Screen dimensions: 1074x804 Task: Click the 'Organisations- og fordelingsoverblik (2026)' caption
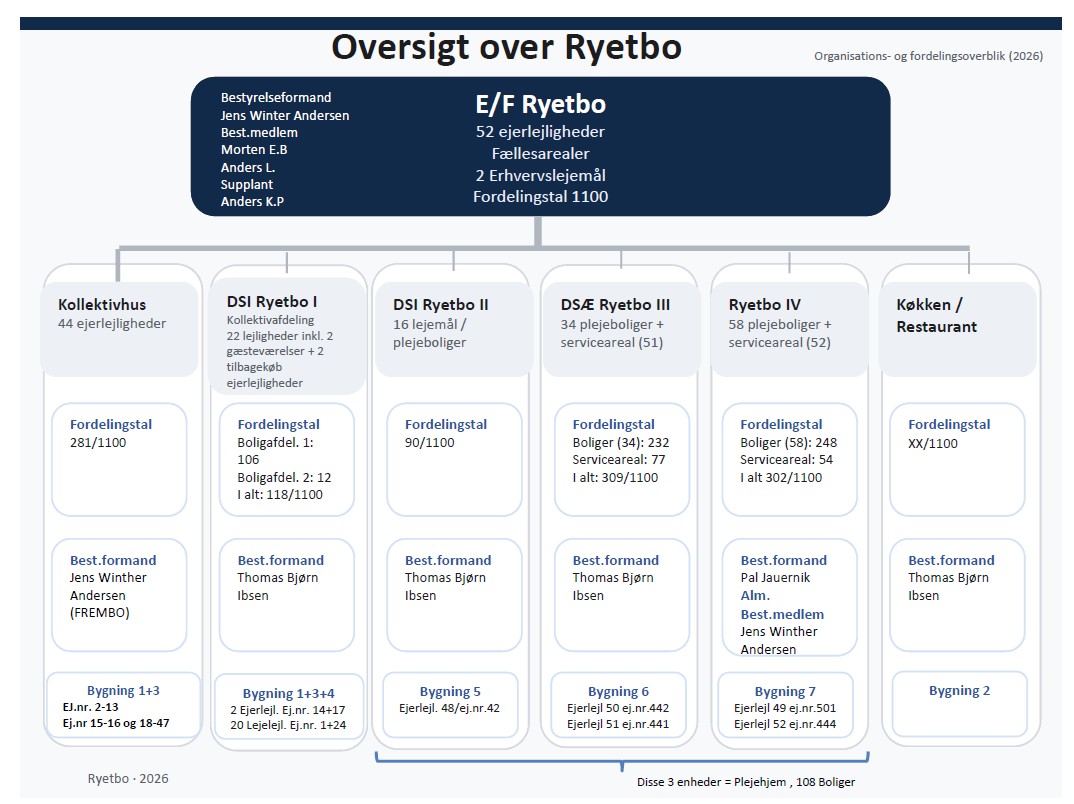(x=928, y=56)
